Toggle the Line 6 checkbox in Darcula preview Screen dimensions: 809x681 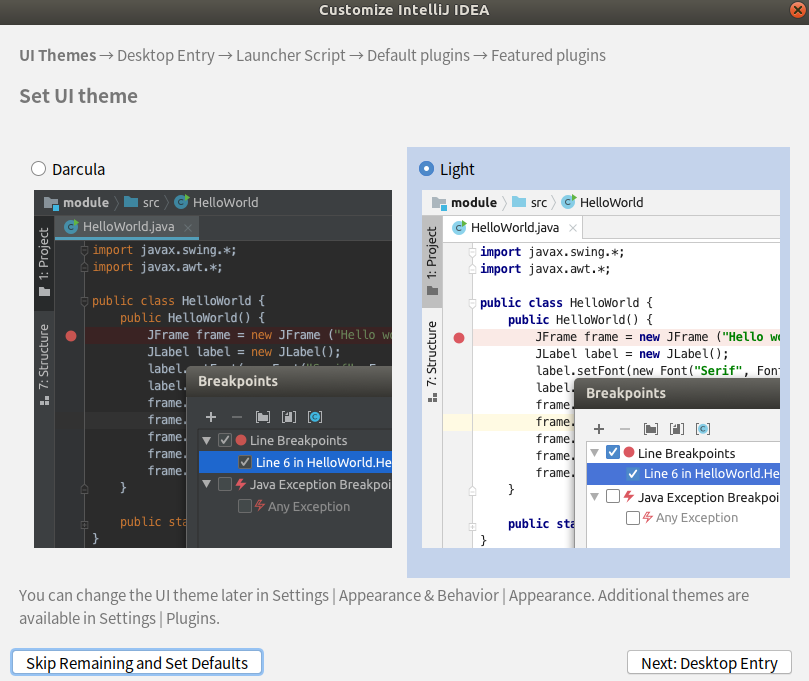pyautogui.click(x=245, y=462)
